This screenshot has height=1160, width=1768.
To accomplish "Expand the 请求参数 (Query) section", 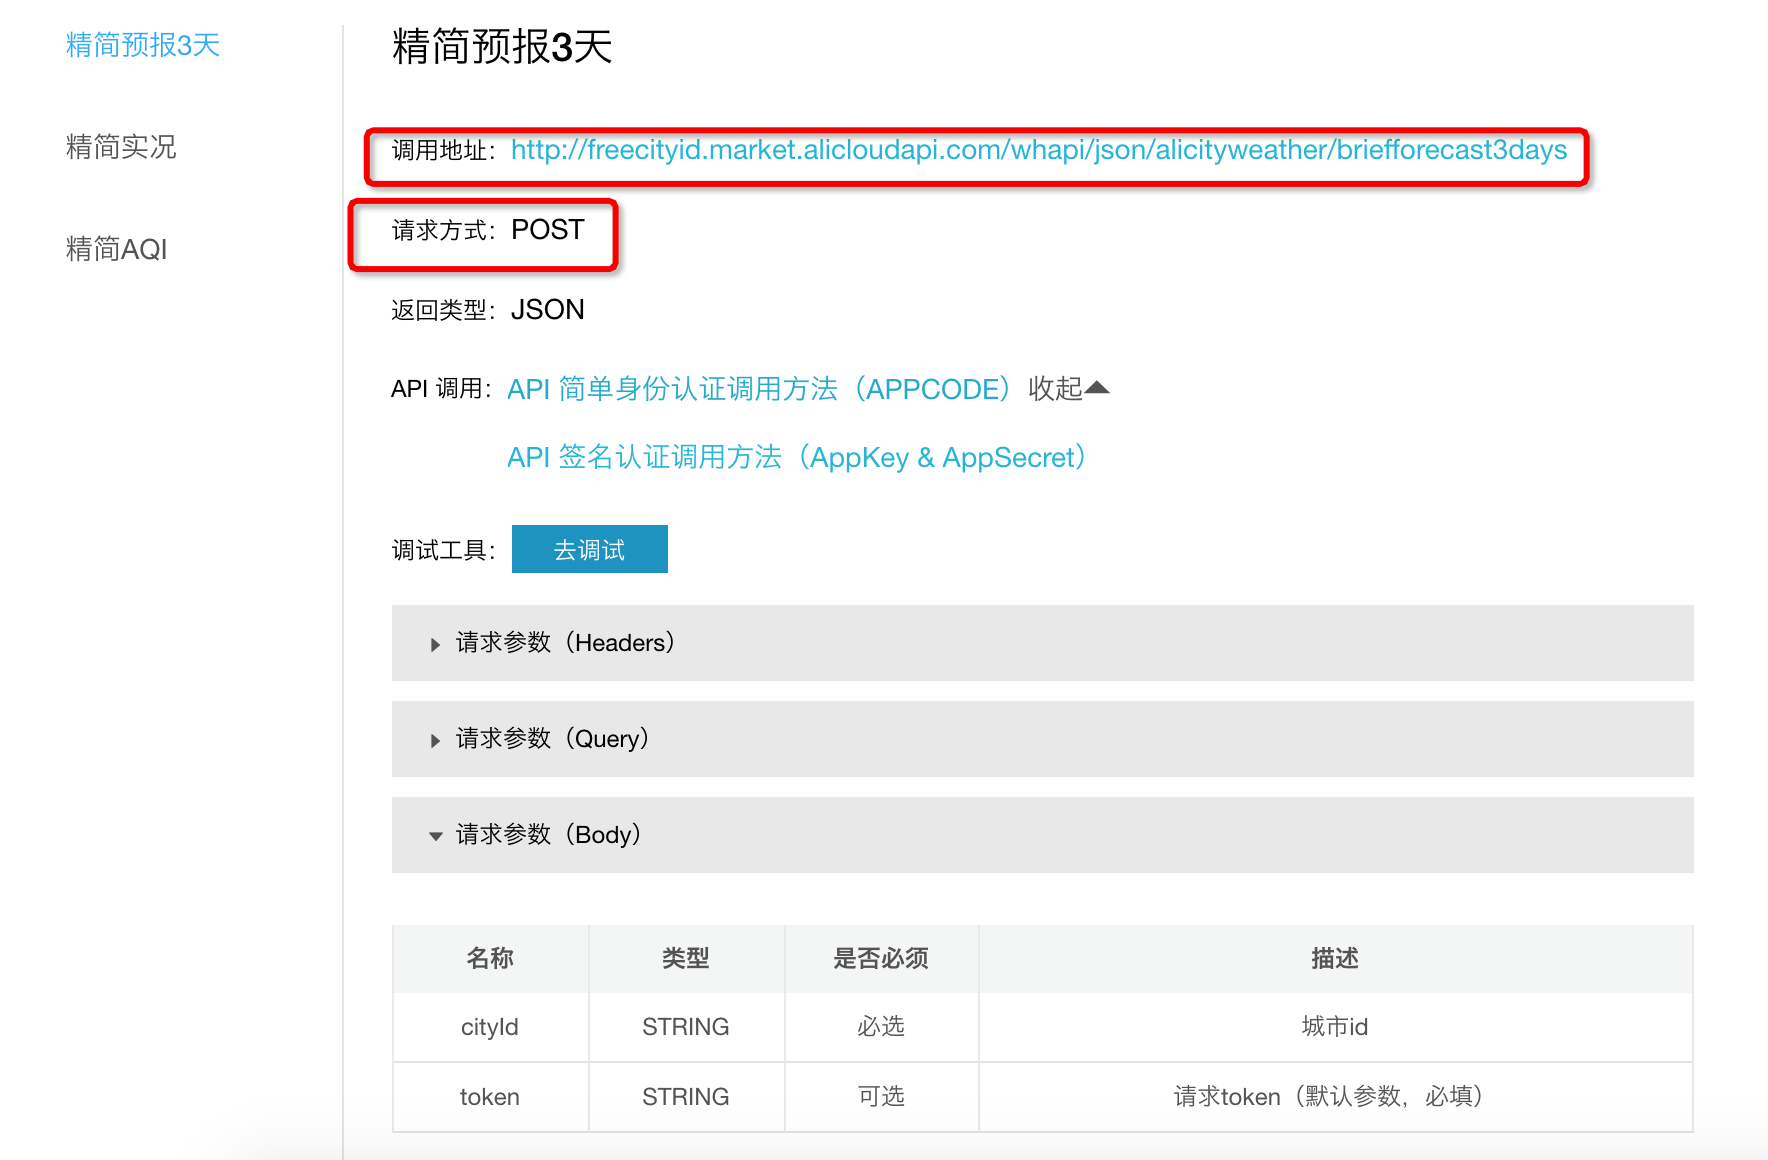I will pos(553,739).
